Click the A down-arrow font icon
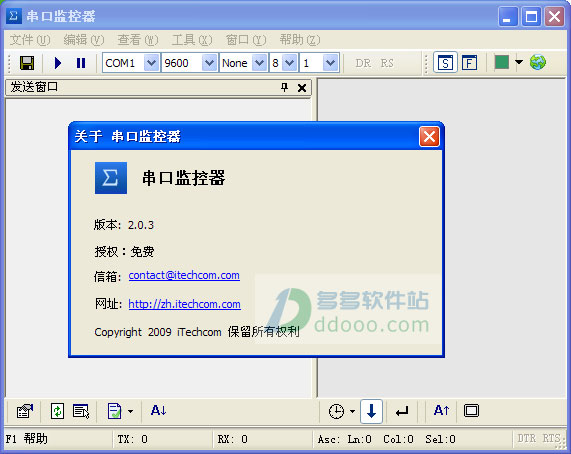This screenshot has height=454, width=571. point(158,411)
